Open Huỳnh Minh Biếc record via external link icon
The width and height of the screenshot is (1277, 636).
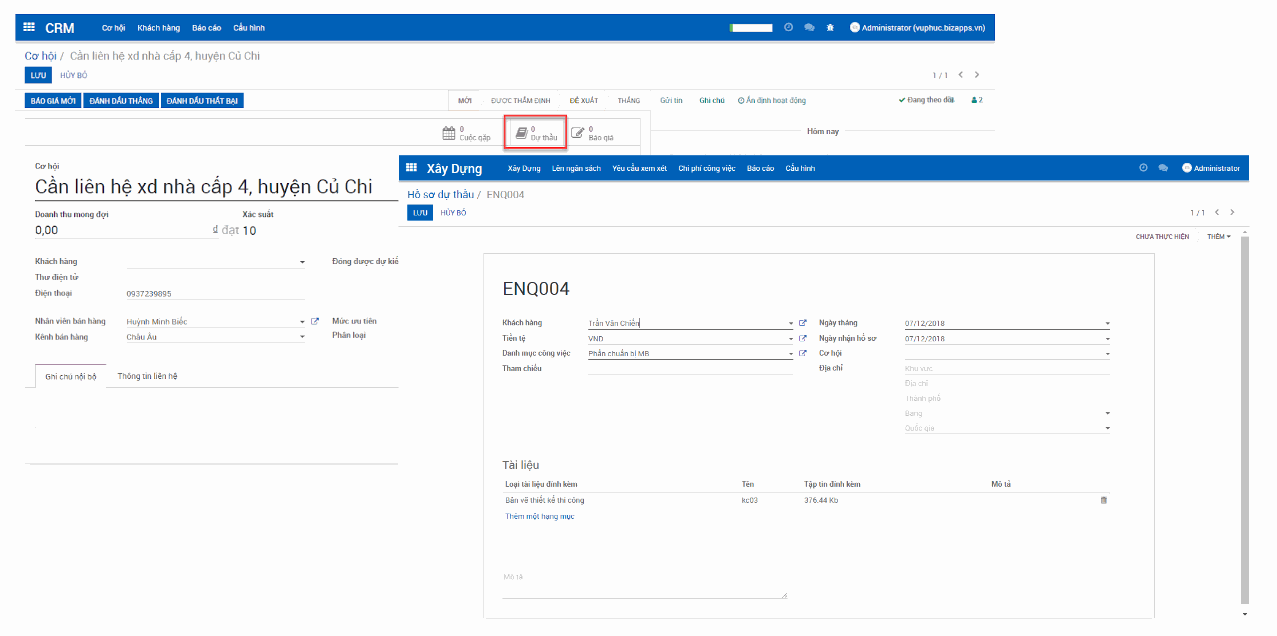pos(316,320)
